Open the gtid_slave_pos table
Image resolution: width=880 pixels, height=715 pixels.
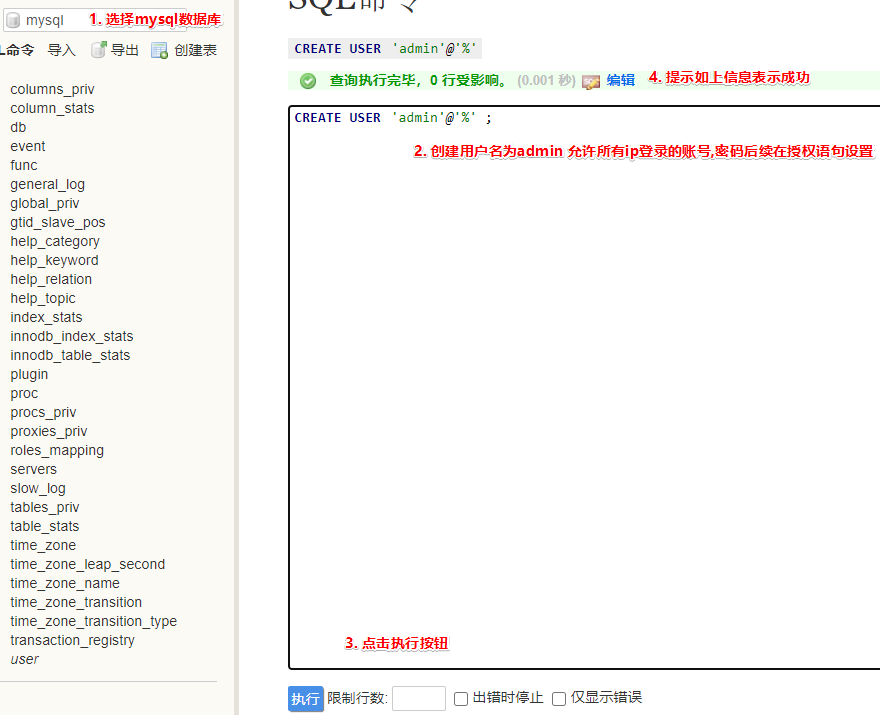(58, 223)
